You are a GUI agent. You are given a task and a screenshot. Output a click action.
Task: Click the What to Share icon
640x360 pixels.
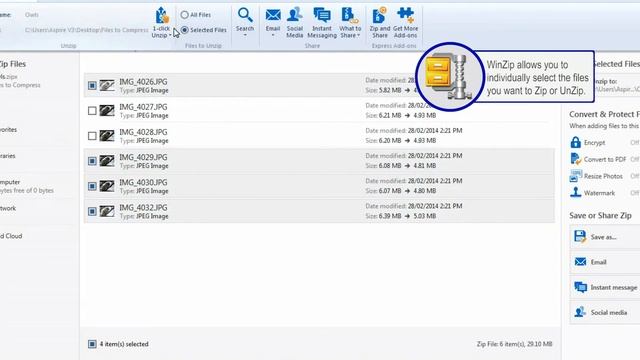349,16
